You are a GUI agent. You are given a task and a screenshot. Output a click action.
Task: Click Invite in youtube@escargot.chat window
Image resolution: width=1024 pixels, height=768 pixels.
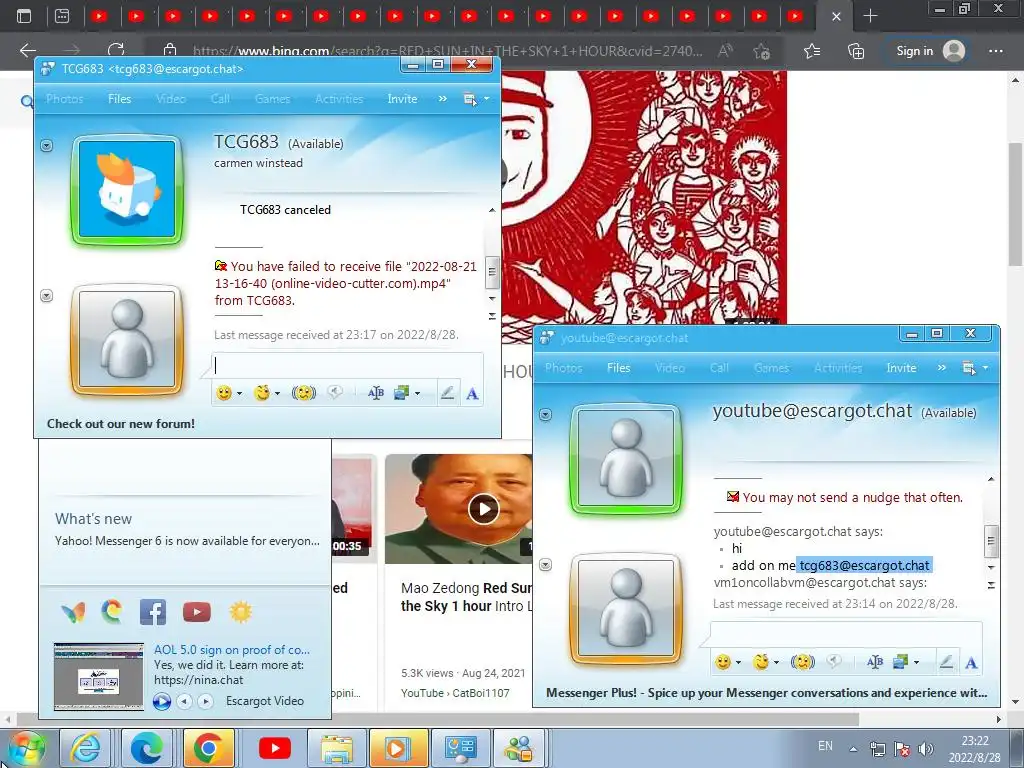[901, 368]
